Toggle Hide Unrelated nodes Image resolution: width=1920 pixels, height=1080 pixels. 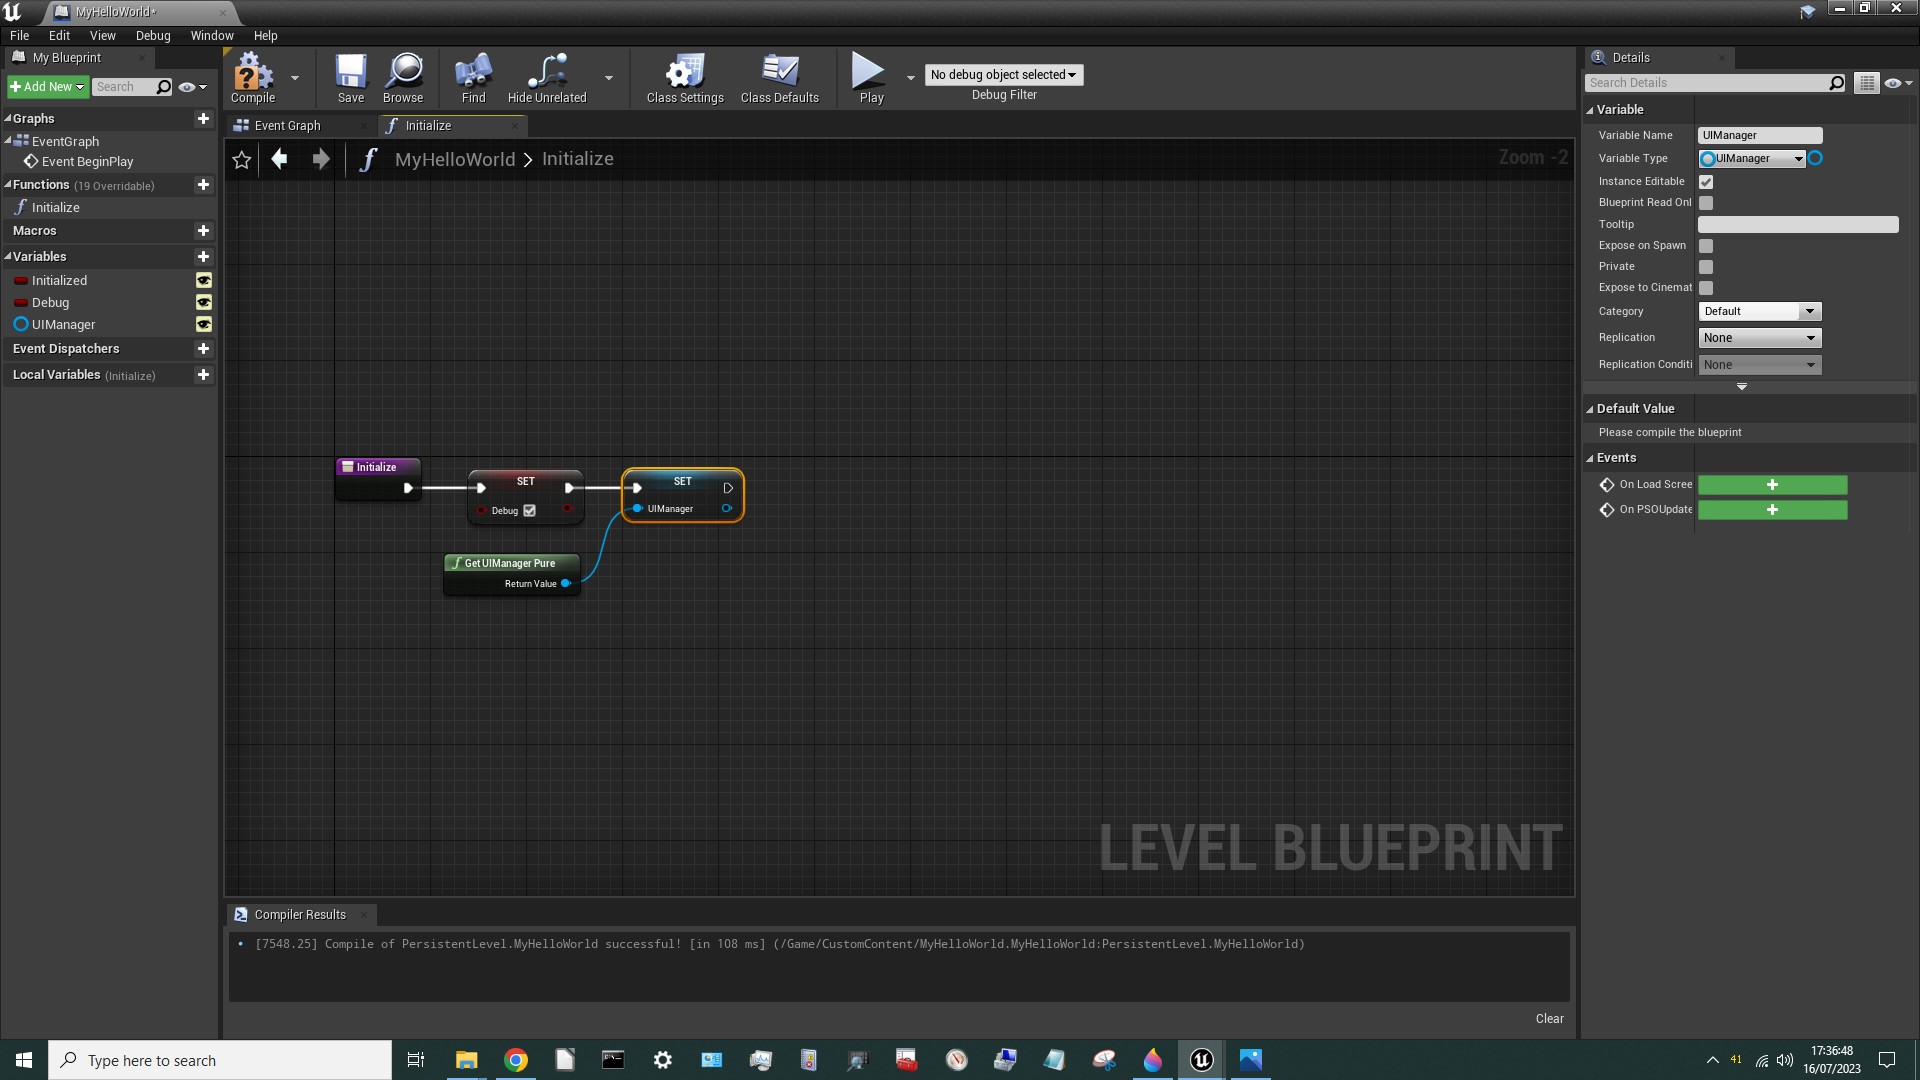click(547, 78)
